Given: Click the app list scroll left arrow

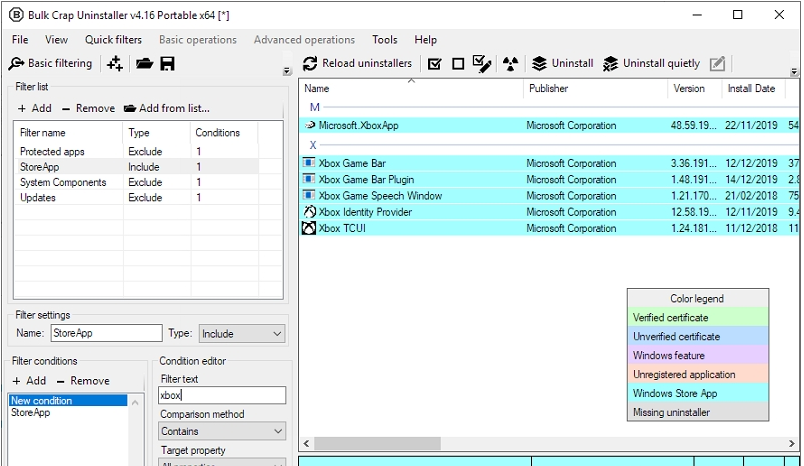Looking at the screenshot, I should (307, 443).
